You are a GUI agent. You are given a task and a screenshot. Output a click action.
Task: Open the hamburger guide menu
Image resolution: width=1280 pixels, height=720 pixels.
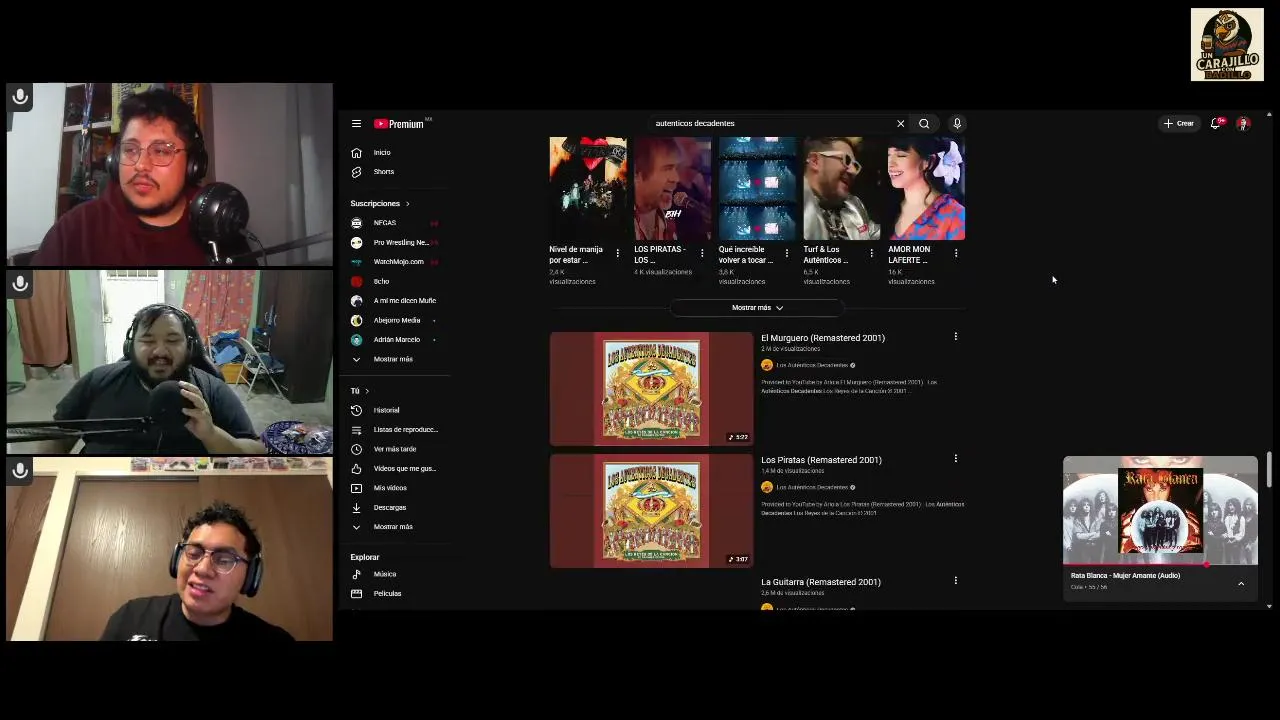[356, 124]
